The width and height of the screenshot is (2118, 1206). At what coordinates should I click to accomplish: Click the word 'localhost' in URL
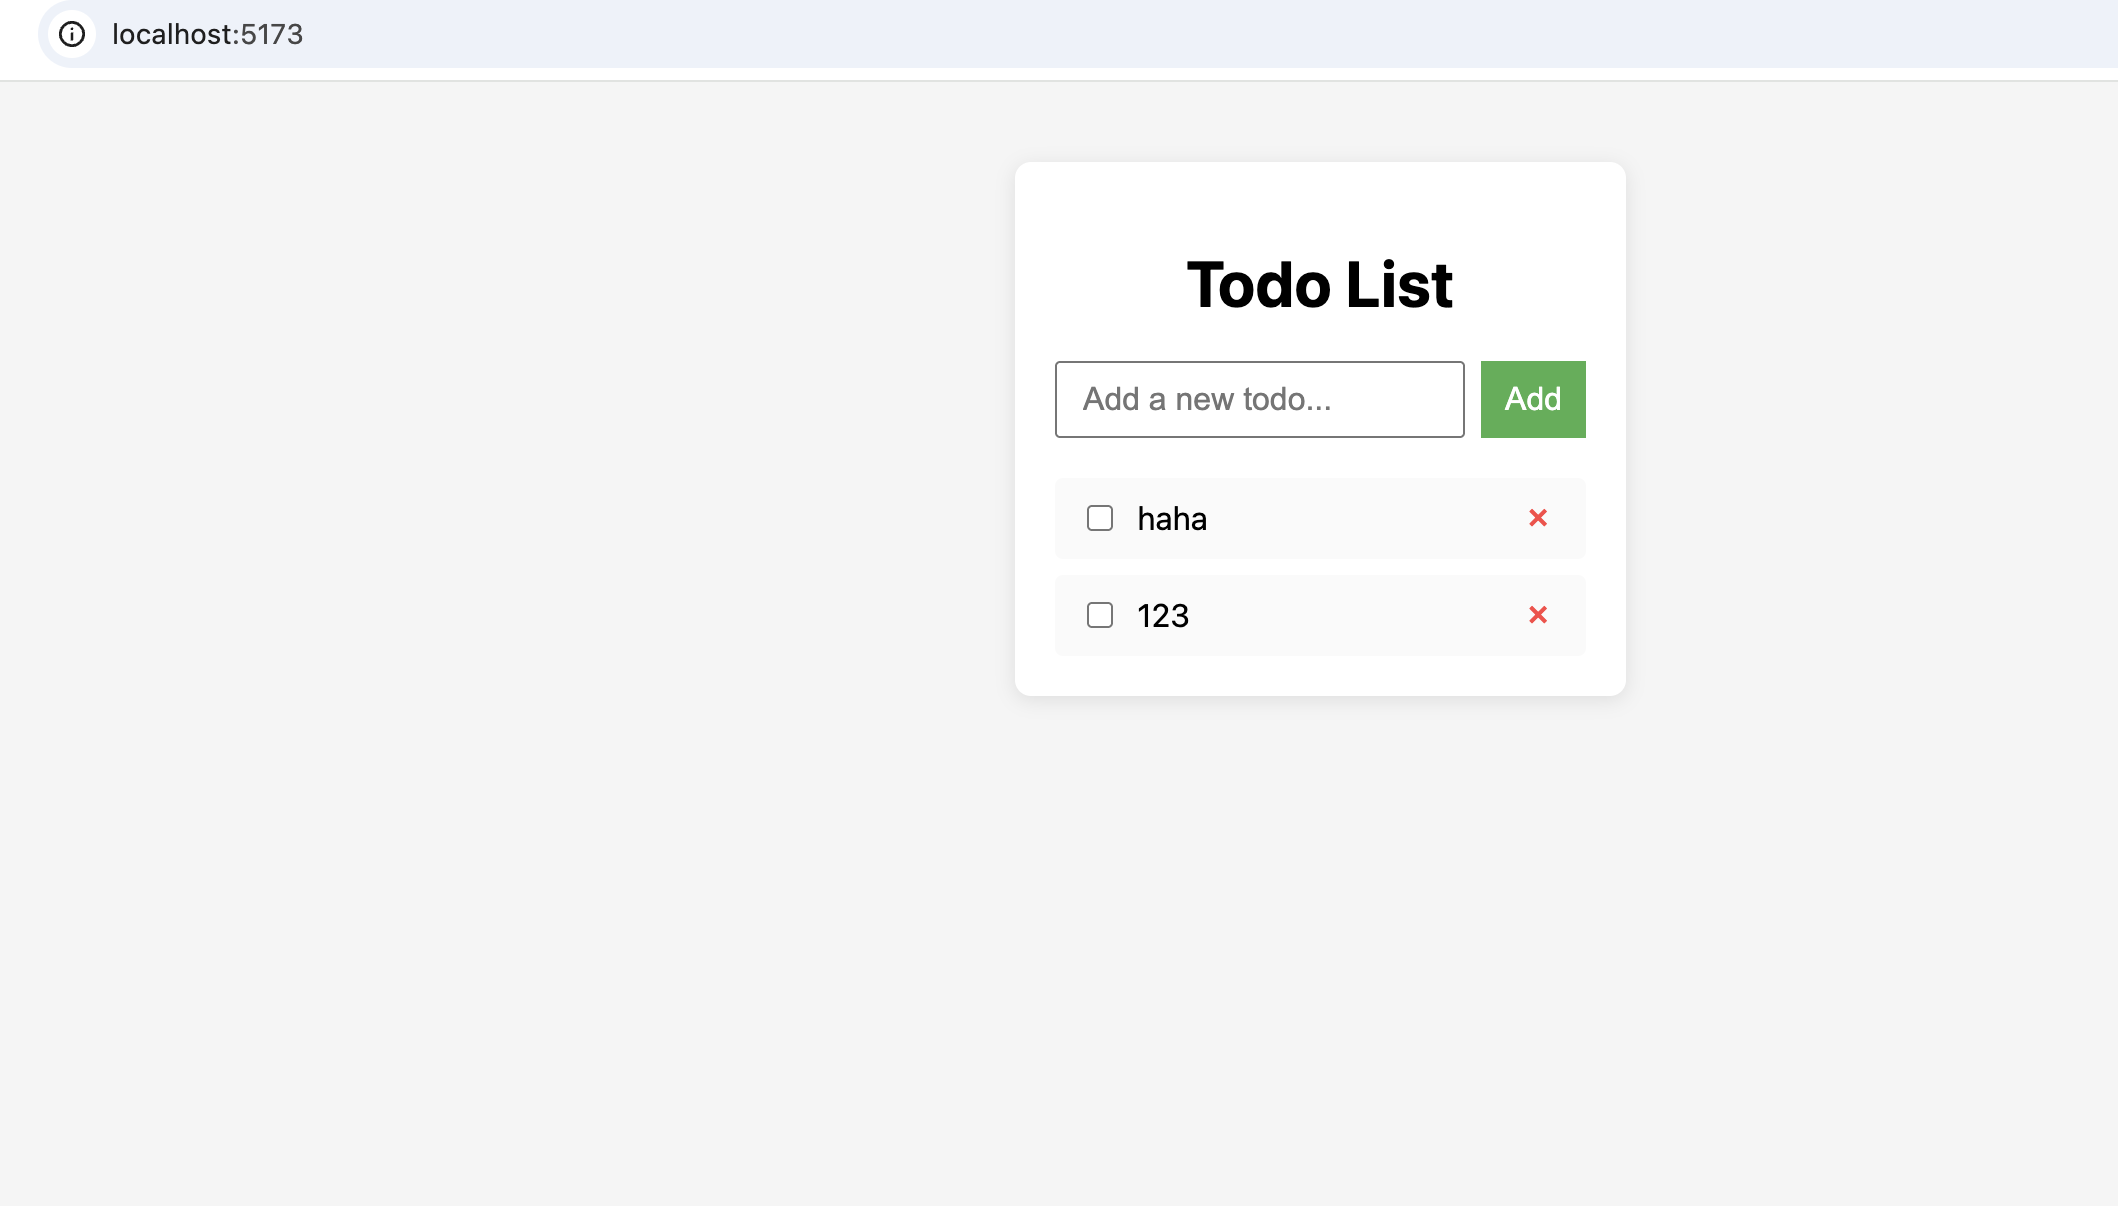pos(172,34)
